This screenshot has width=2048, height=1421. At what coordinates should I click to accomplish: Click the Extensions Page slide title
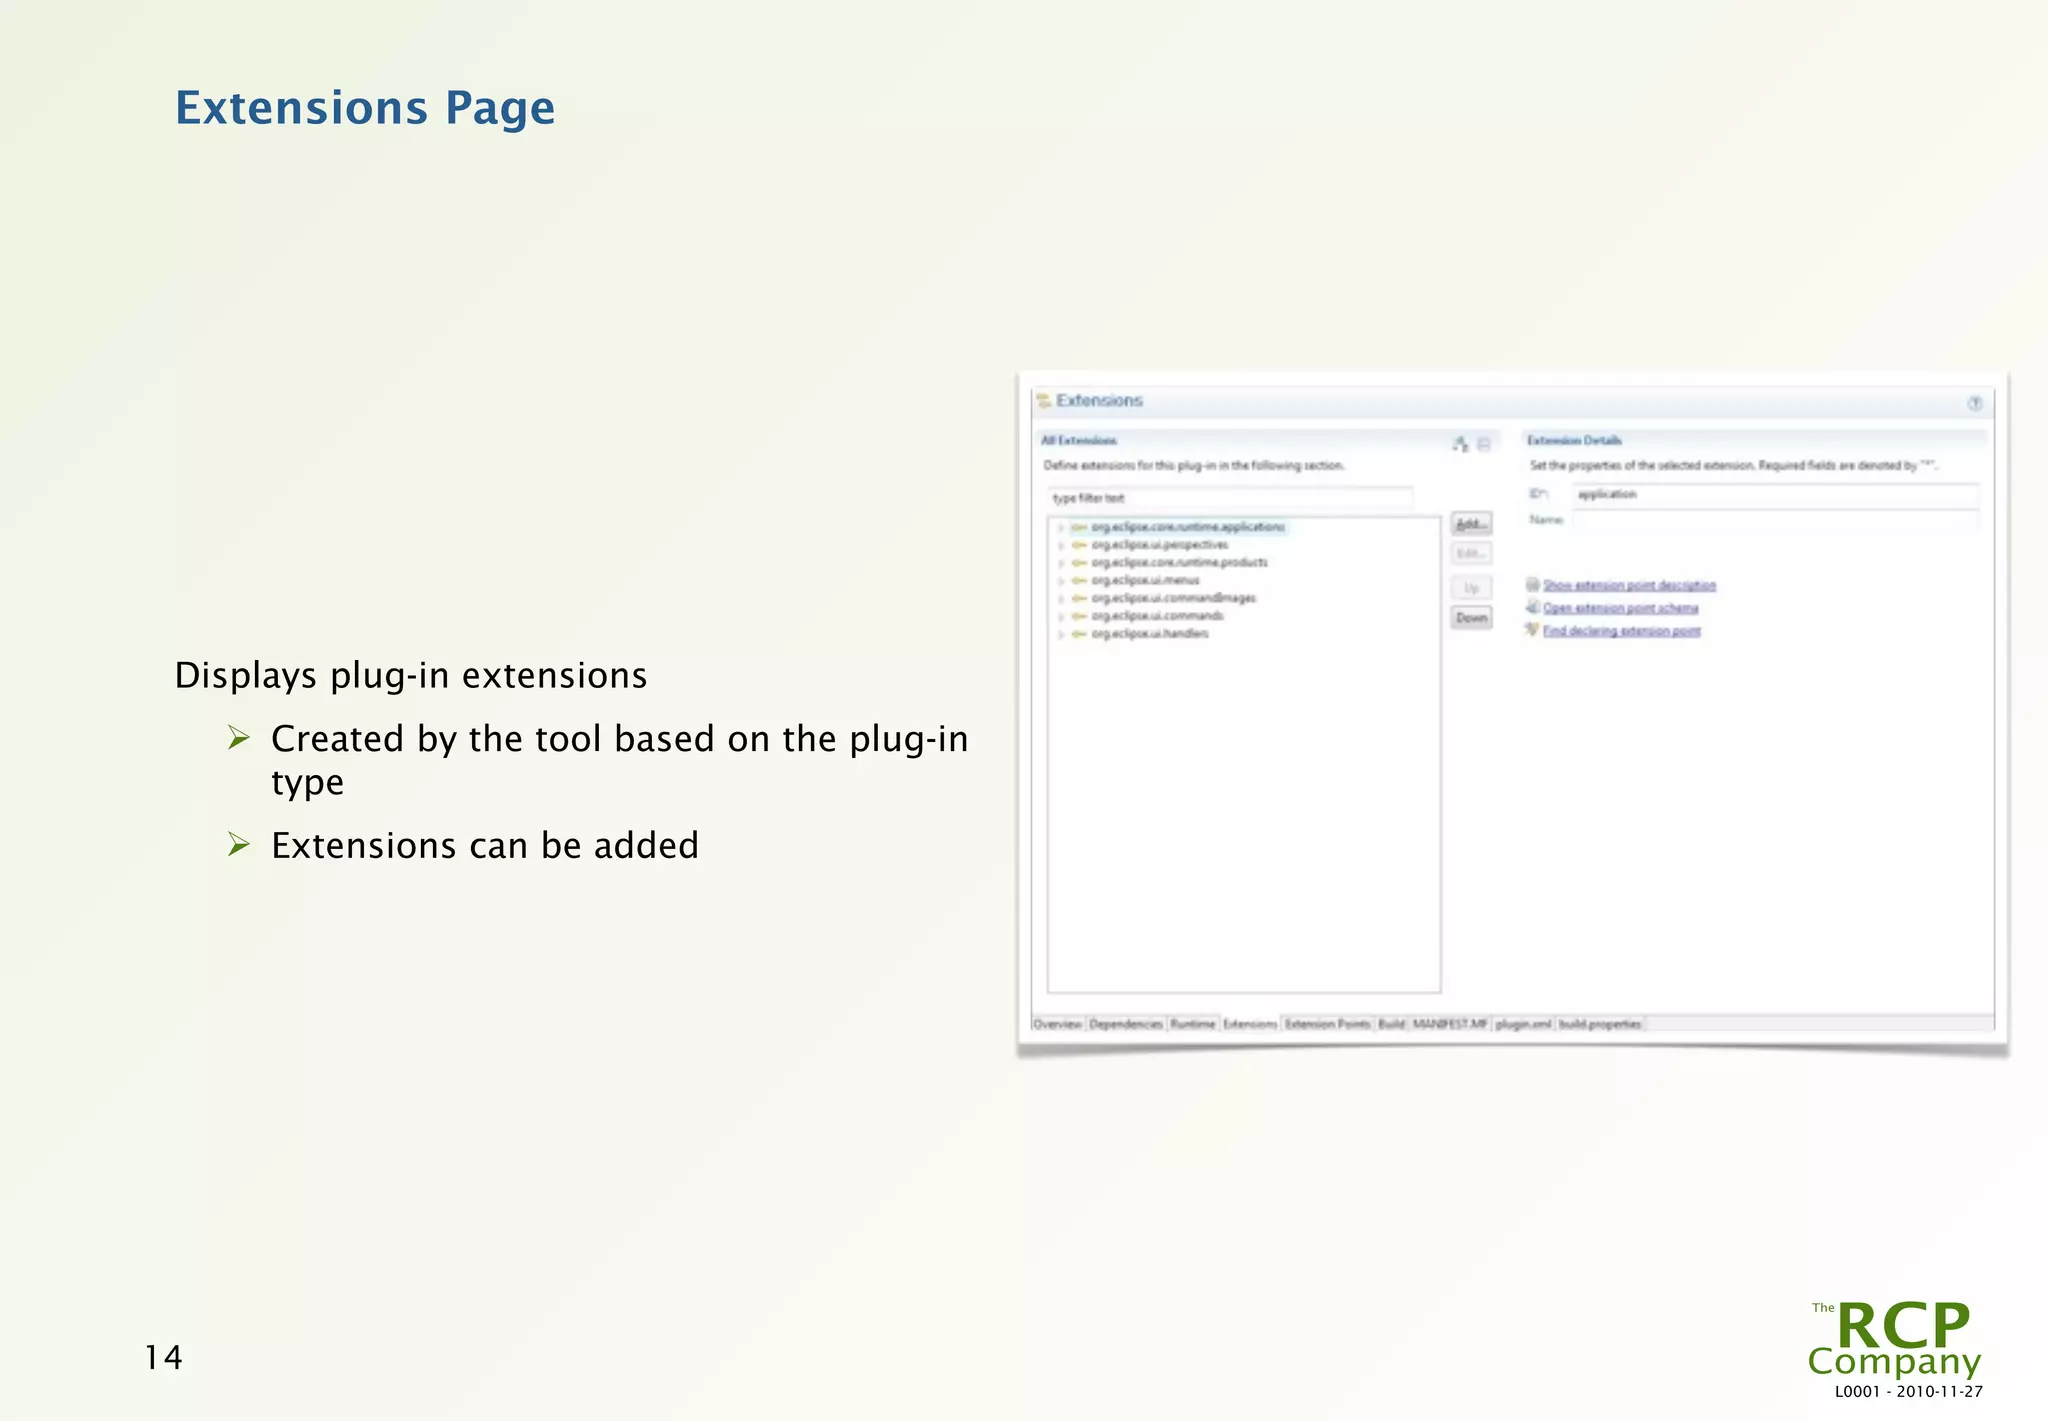(365, 108)
